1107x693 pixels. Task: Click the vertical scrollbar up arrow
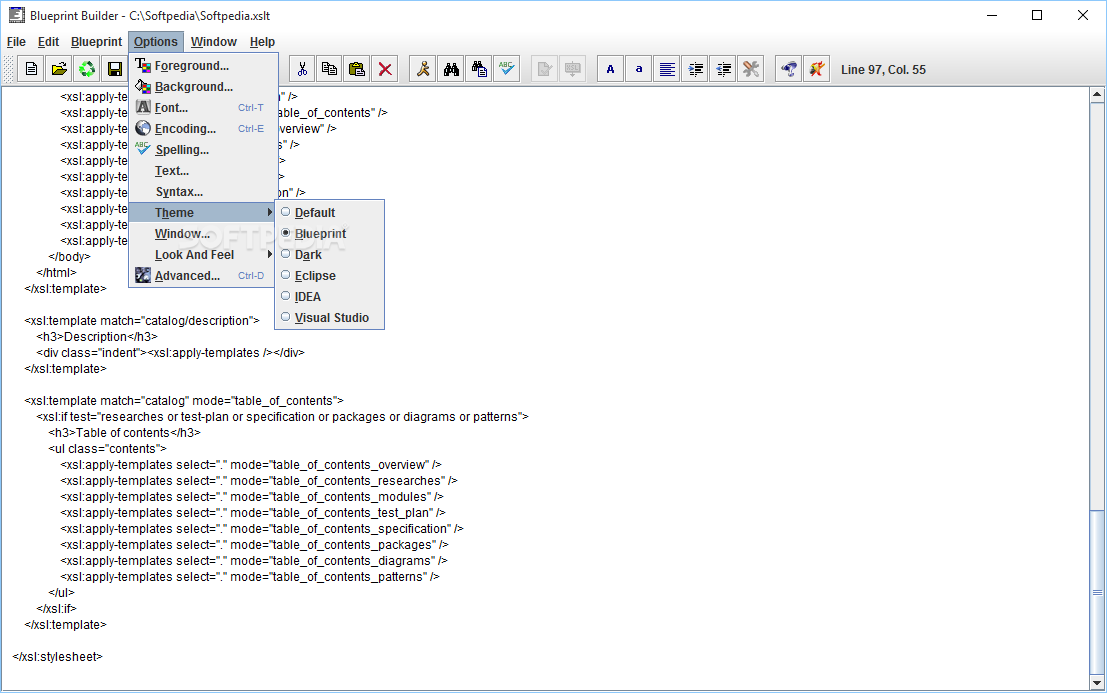click(1097, 95)
